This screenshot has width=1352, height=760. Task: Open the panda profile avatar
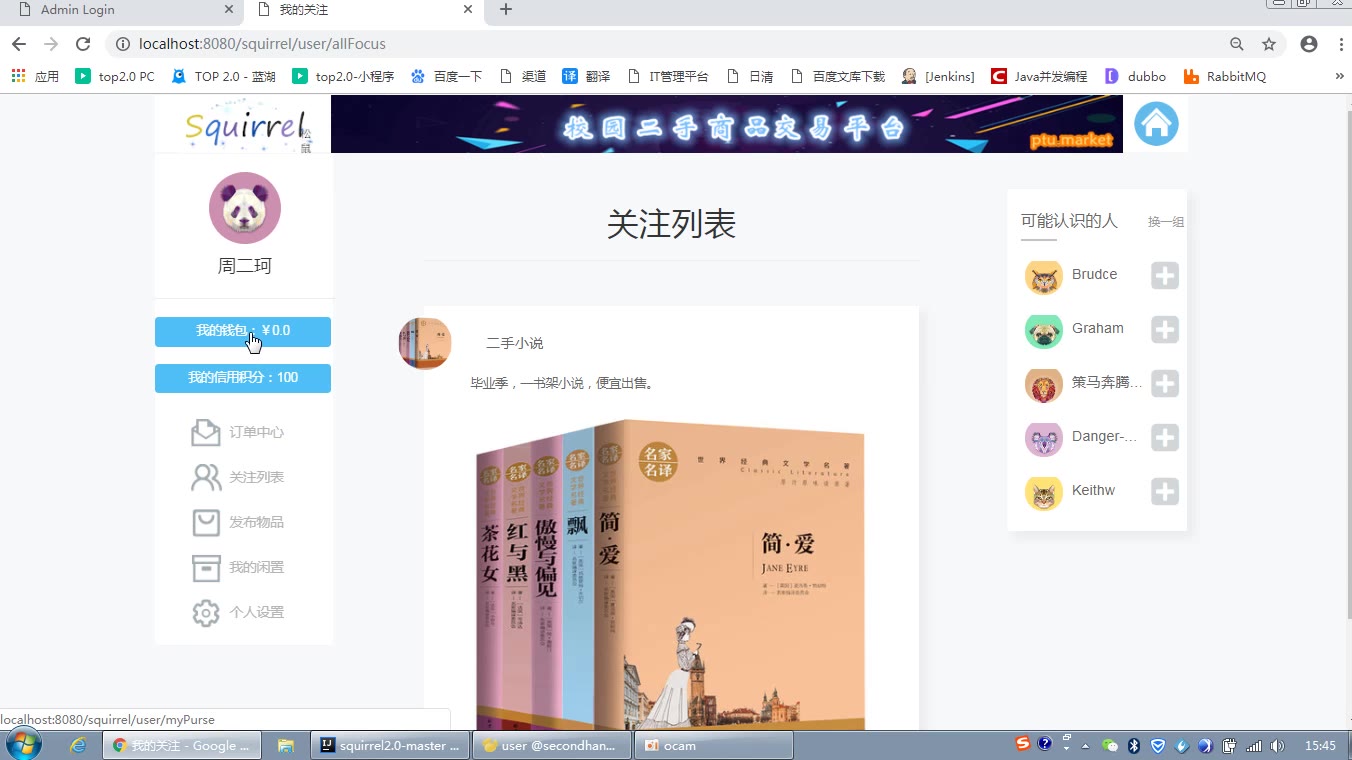point(245,208)
